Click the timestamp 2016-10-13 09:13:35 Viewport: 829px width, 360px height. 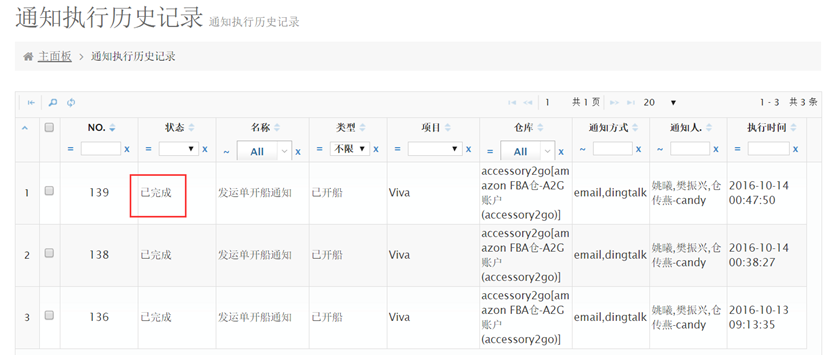click(x=759, y=317)
